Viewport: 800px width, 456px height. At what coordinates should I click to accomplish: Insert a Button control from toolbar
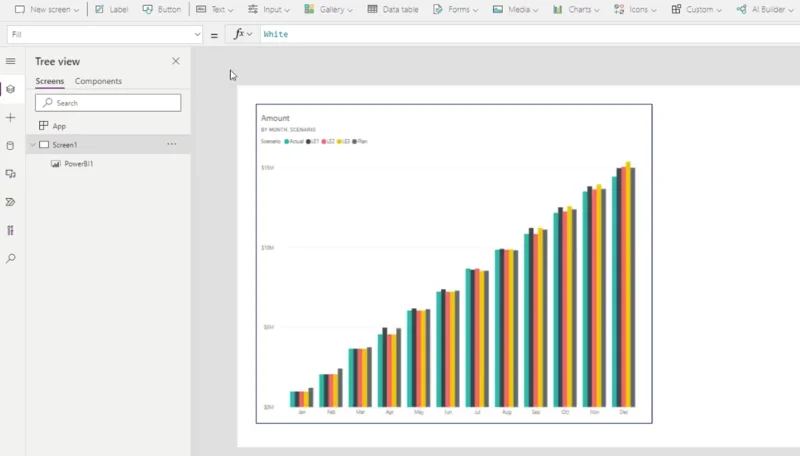(x=162, y=9)
